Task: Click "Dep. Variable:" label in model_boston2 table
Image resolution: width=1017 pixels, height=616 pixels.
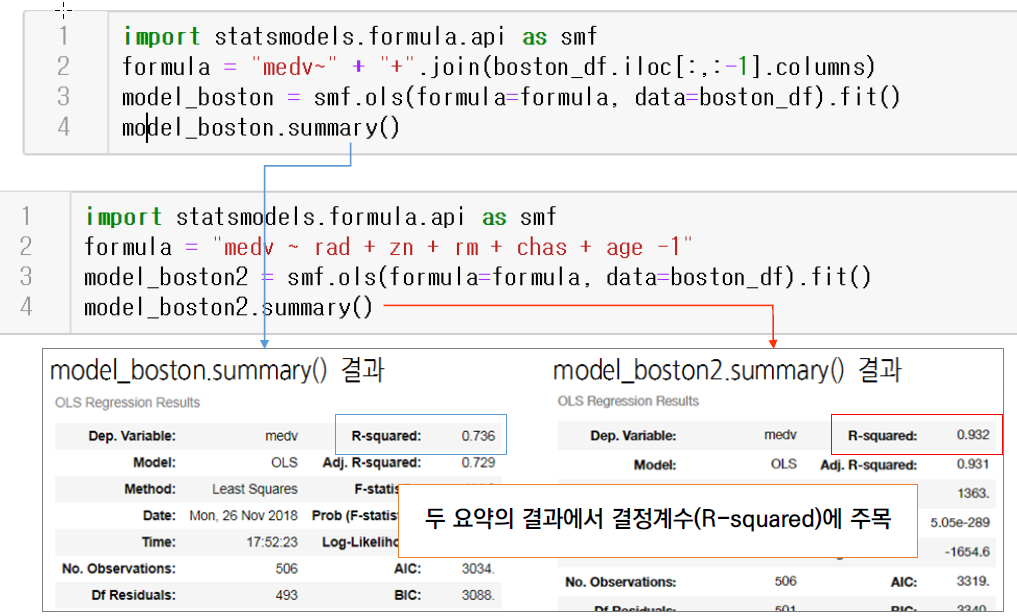Action: pyautogui.click(x=633, y=436)
